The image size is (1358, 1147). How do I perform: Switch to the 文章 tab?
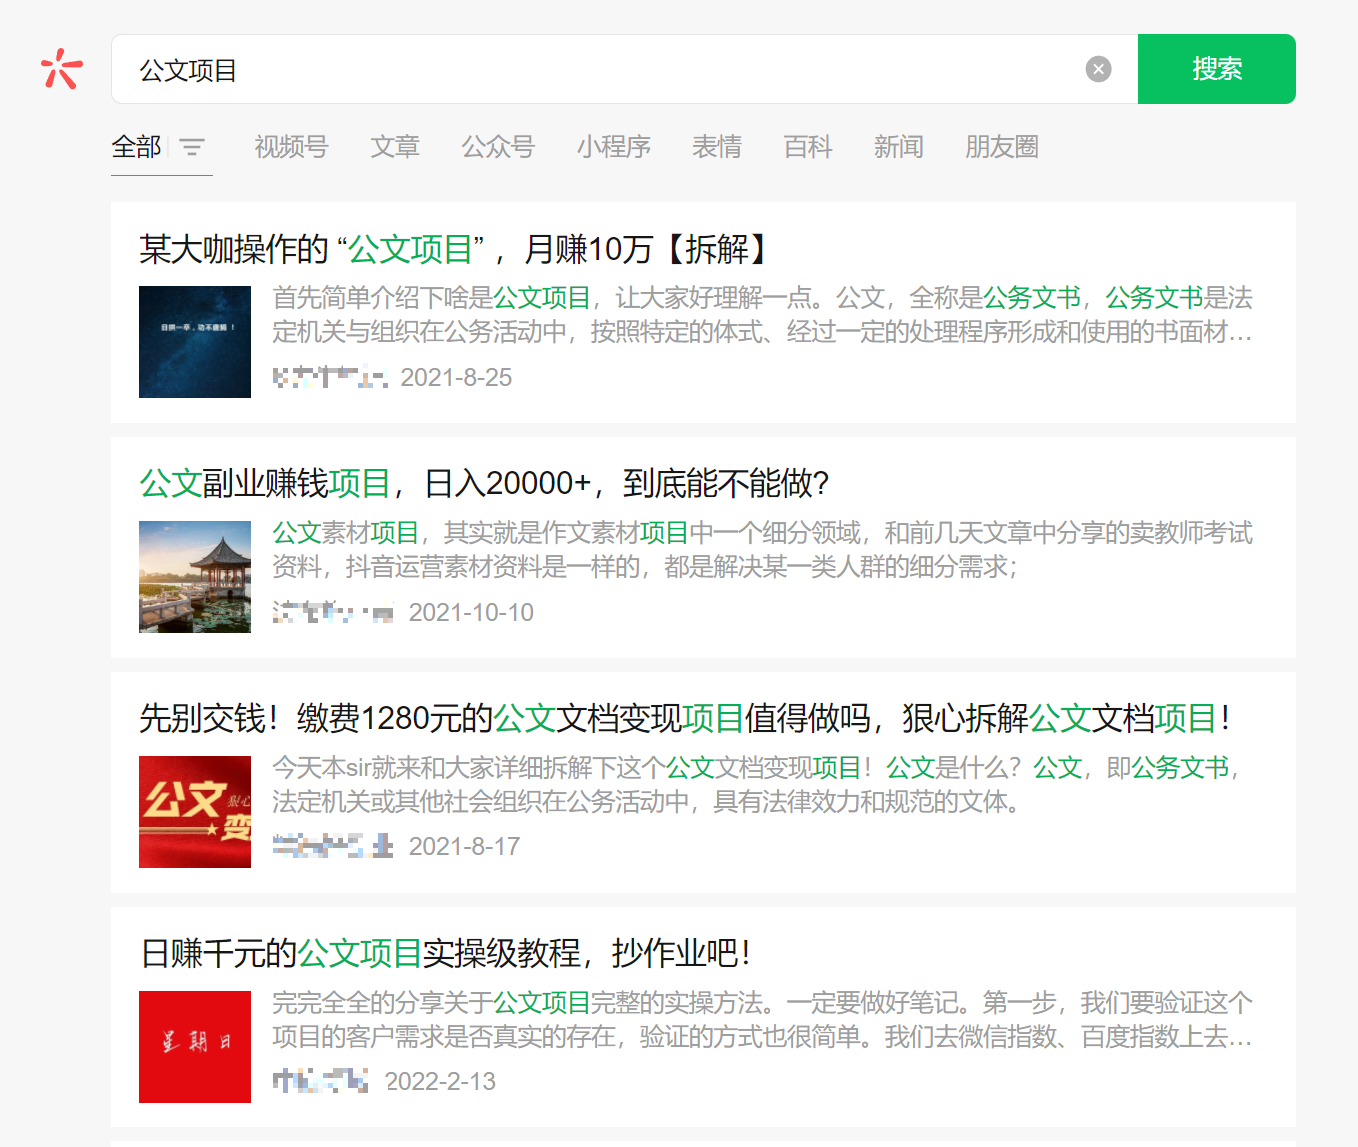point(395,148)
